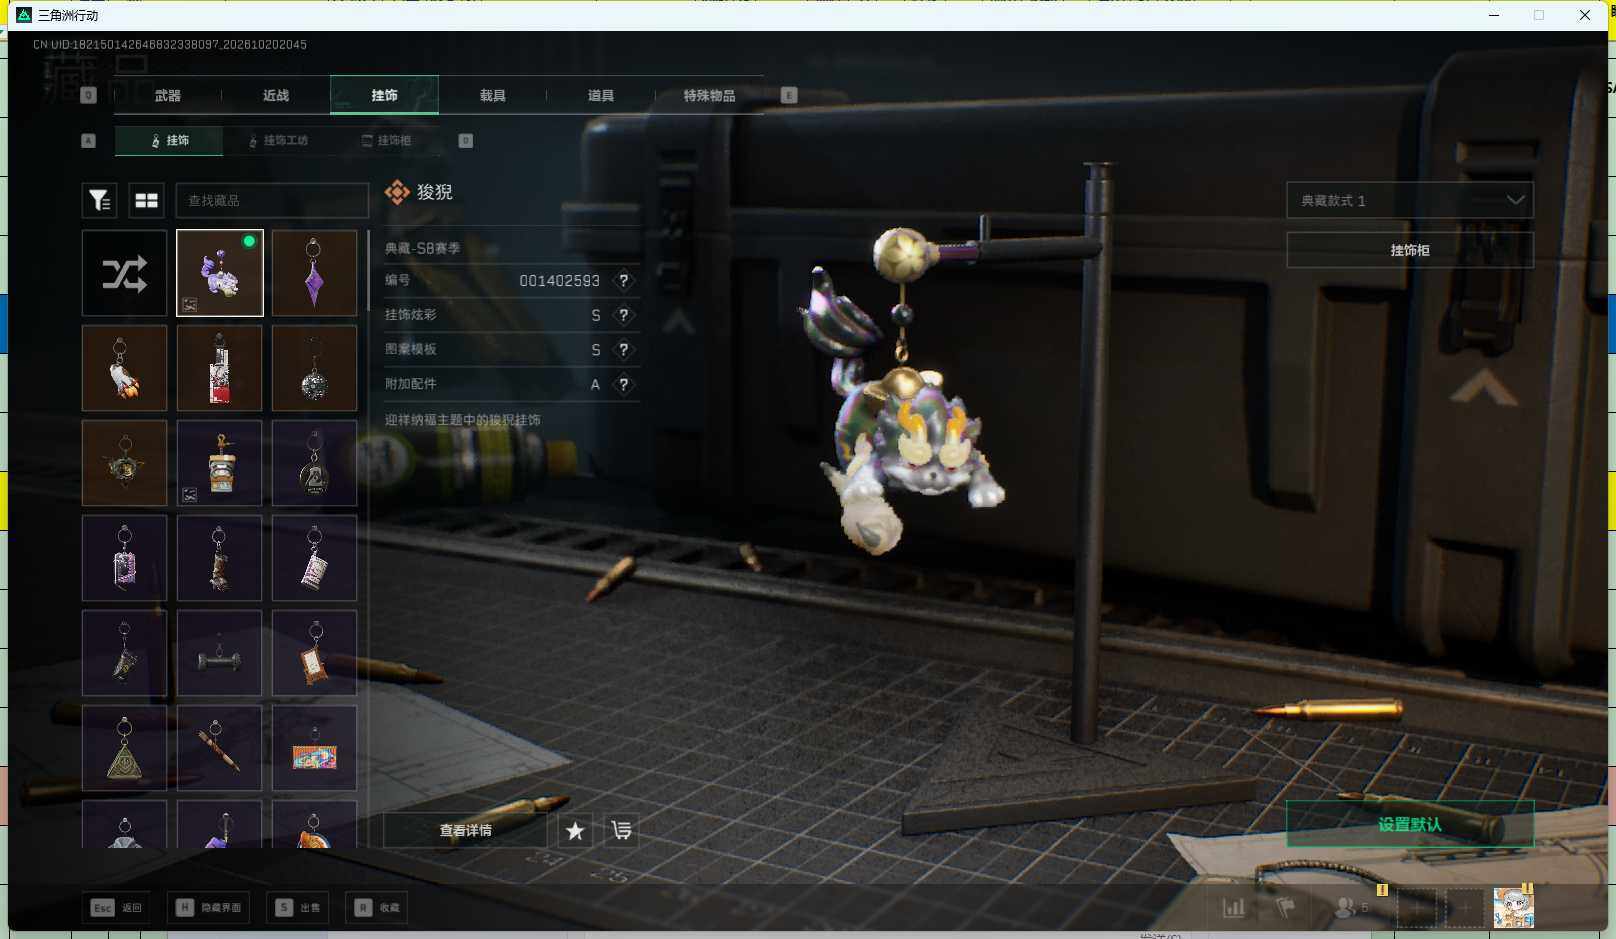Screen dimensions: 1616x939
Task: Select the colorful banner charm thumbnail
Action: pos(315,748)
